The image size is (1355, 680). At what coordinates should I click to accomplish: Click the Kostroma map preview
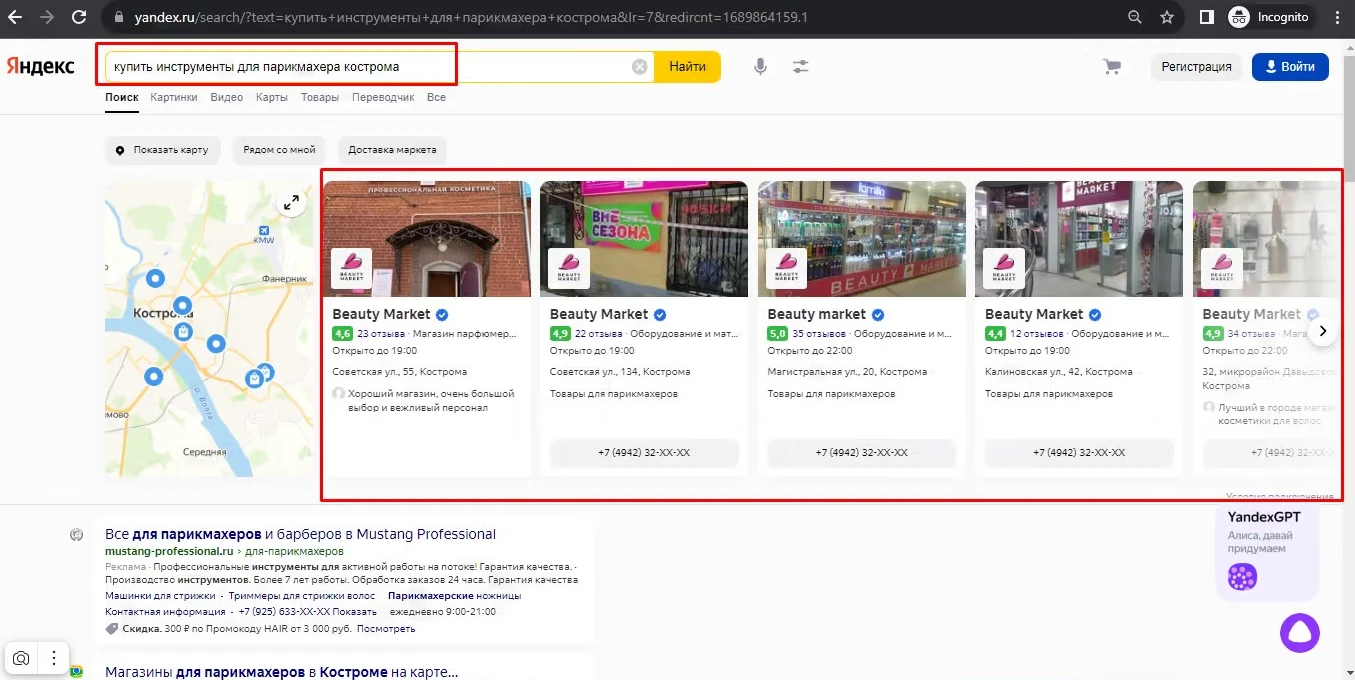point(209,329)
